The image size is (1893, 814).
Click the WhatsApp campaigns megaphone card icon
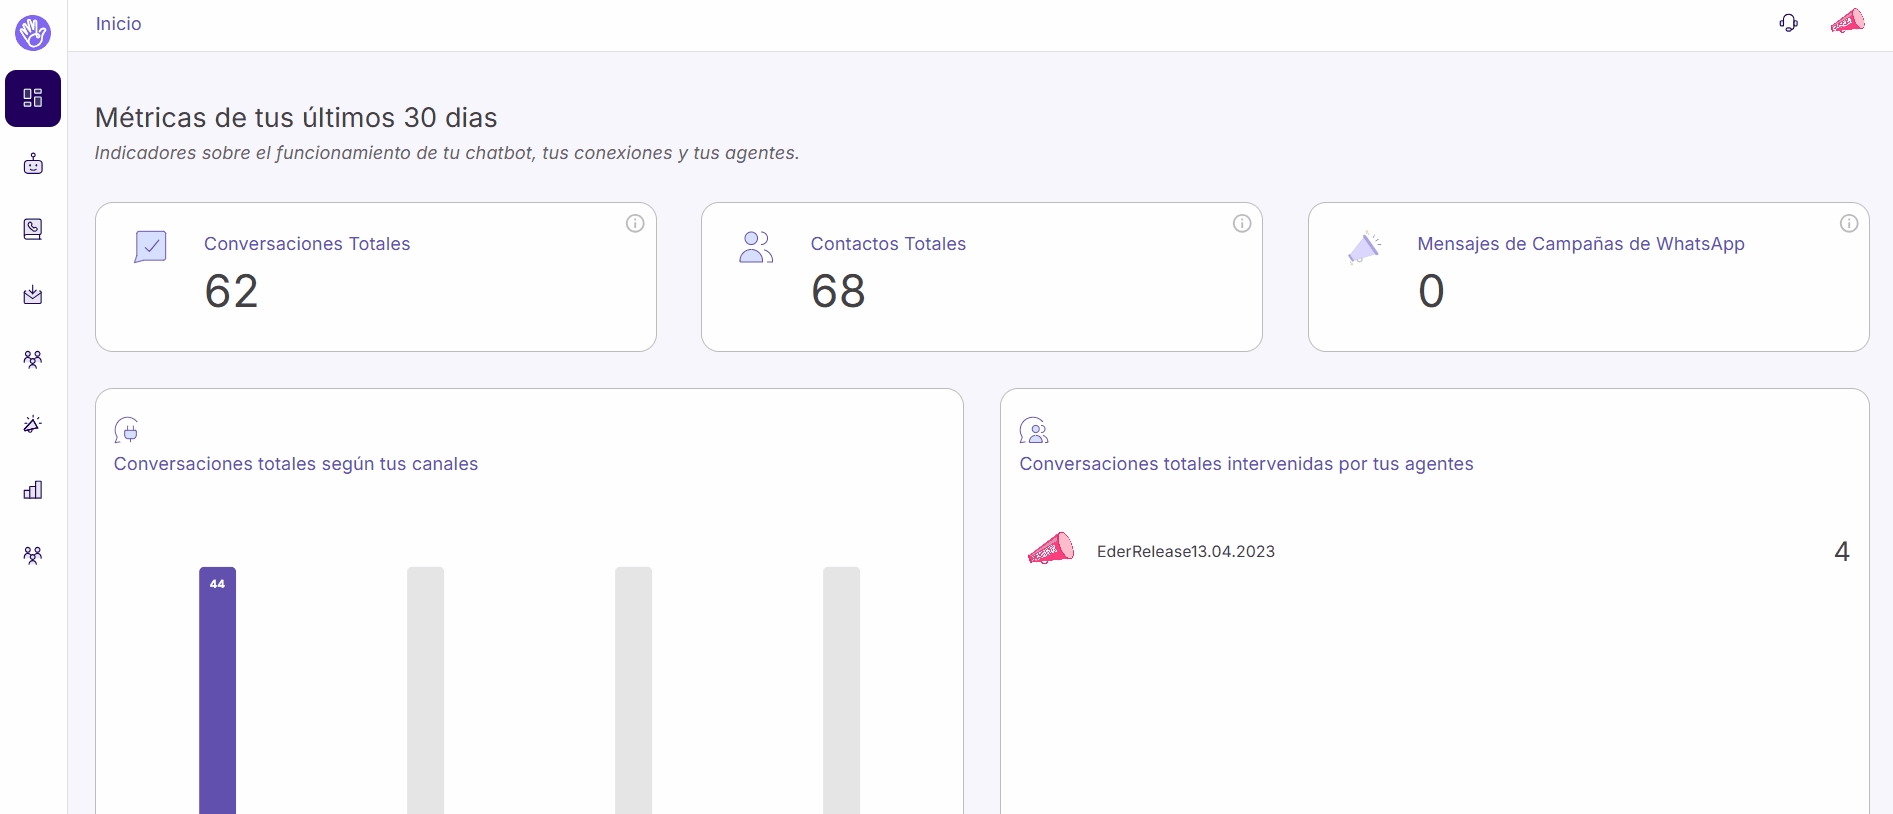pos(1364,247)
